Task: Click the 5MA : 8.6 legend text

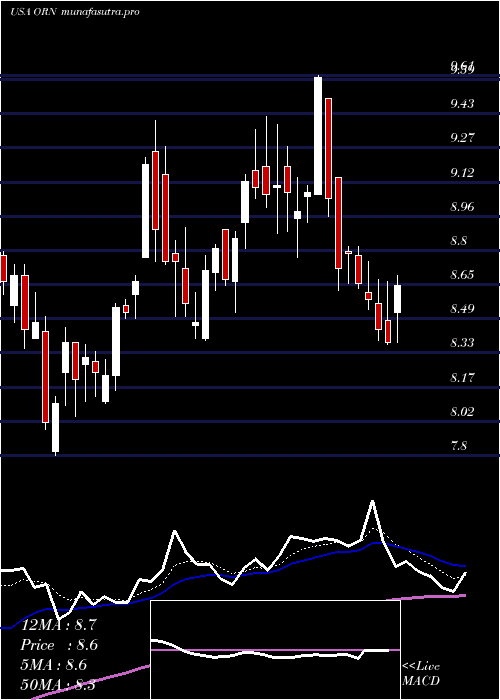Action: click(x=56, y=665)
